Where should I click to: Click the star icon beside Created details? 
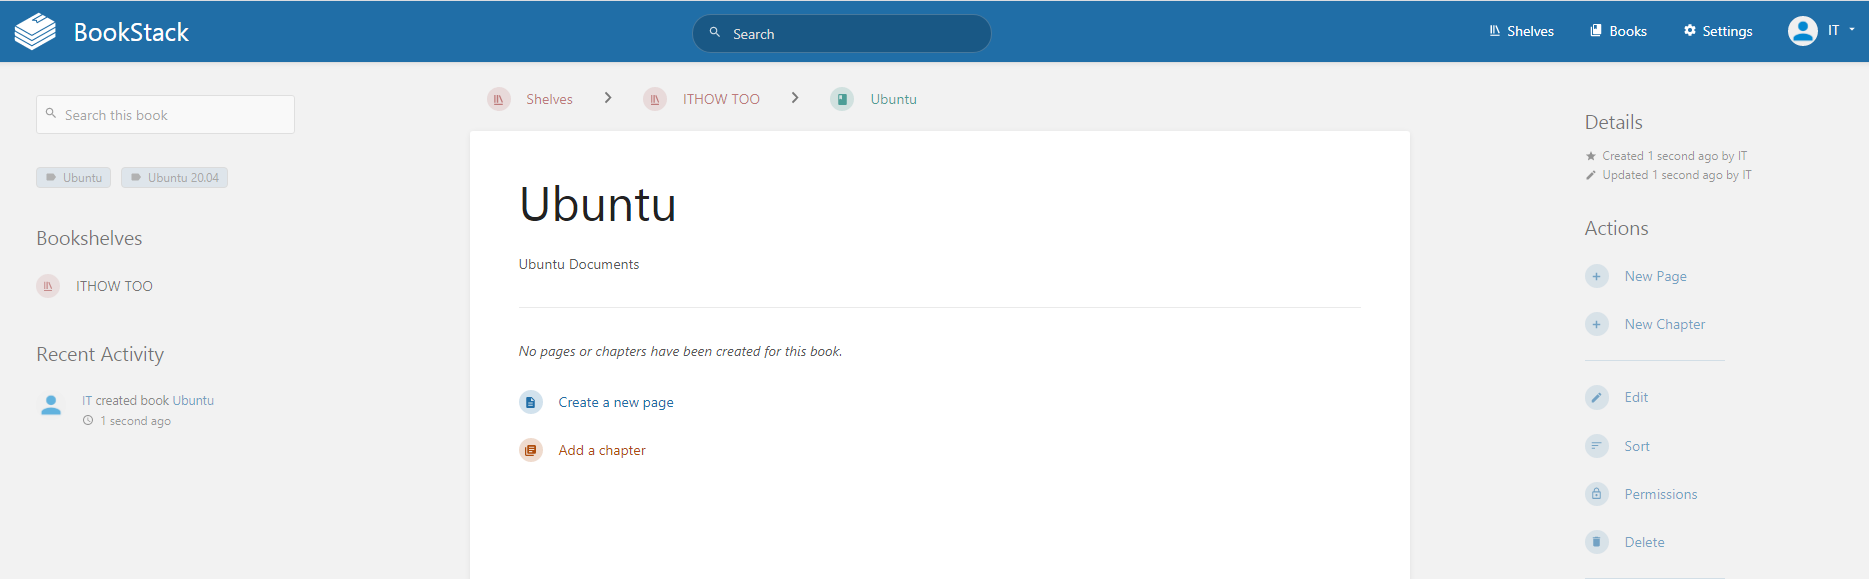(1591, 156)
